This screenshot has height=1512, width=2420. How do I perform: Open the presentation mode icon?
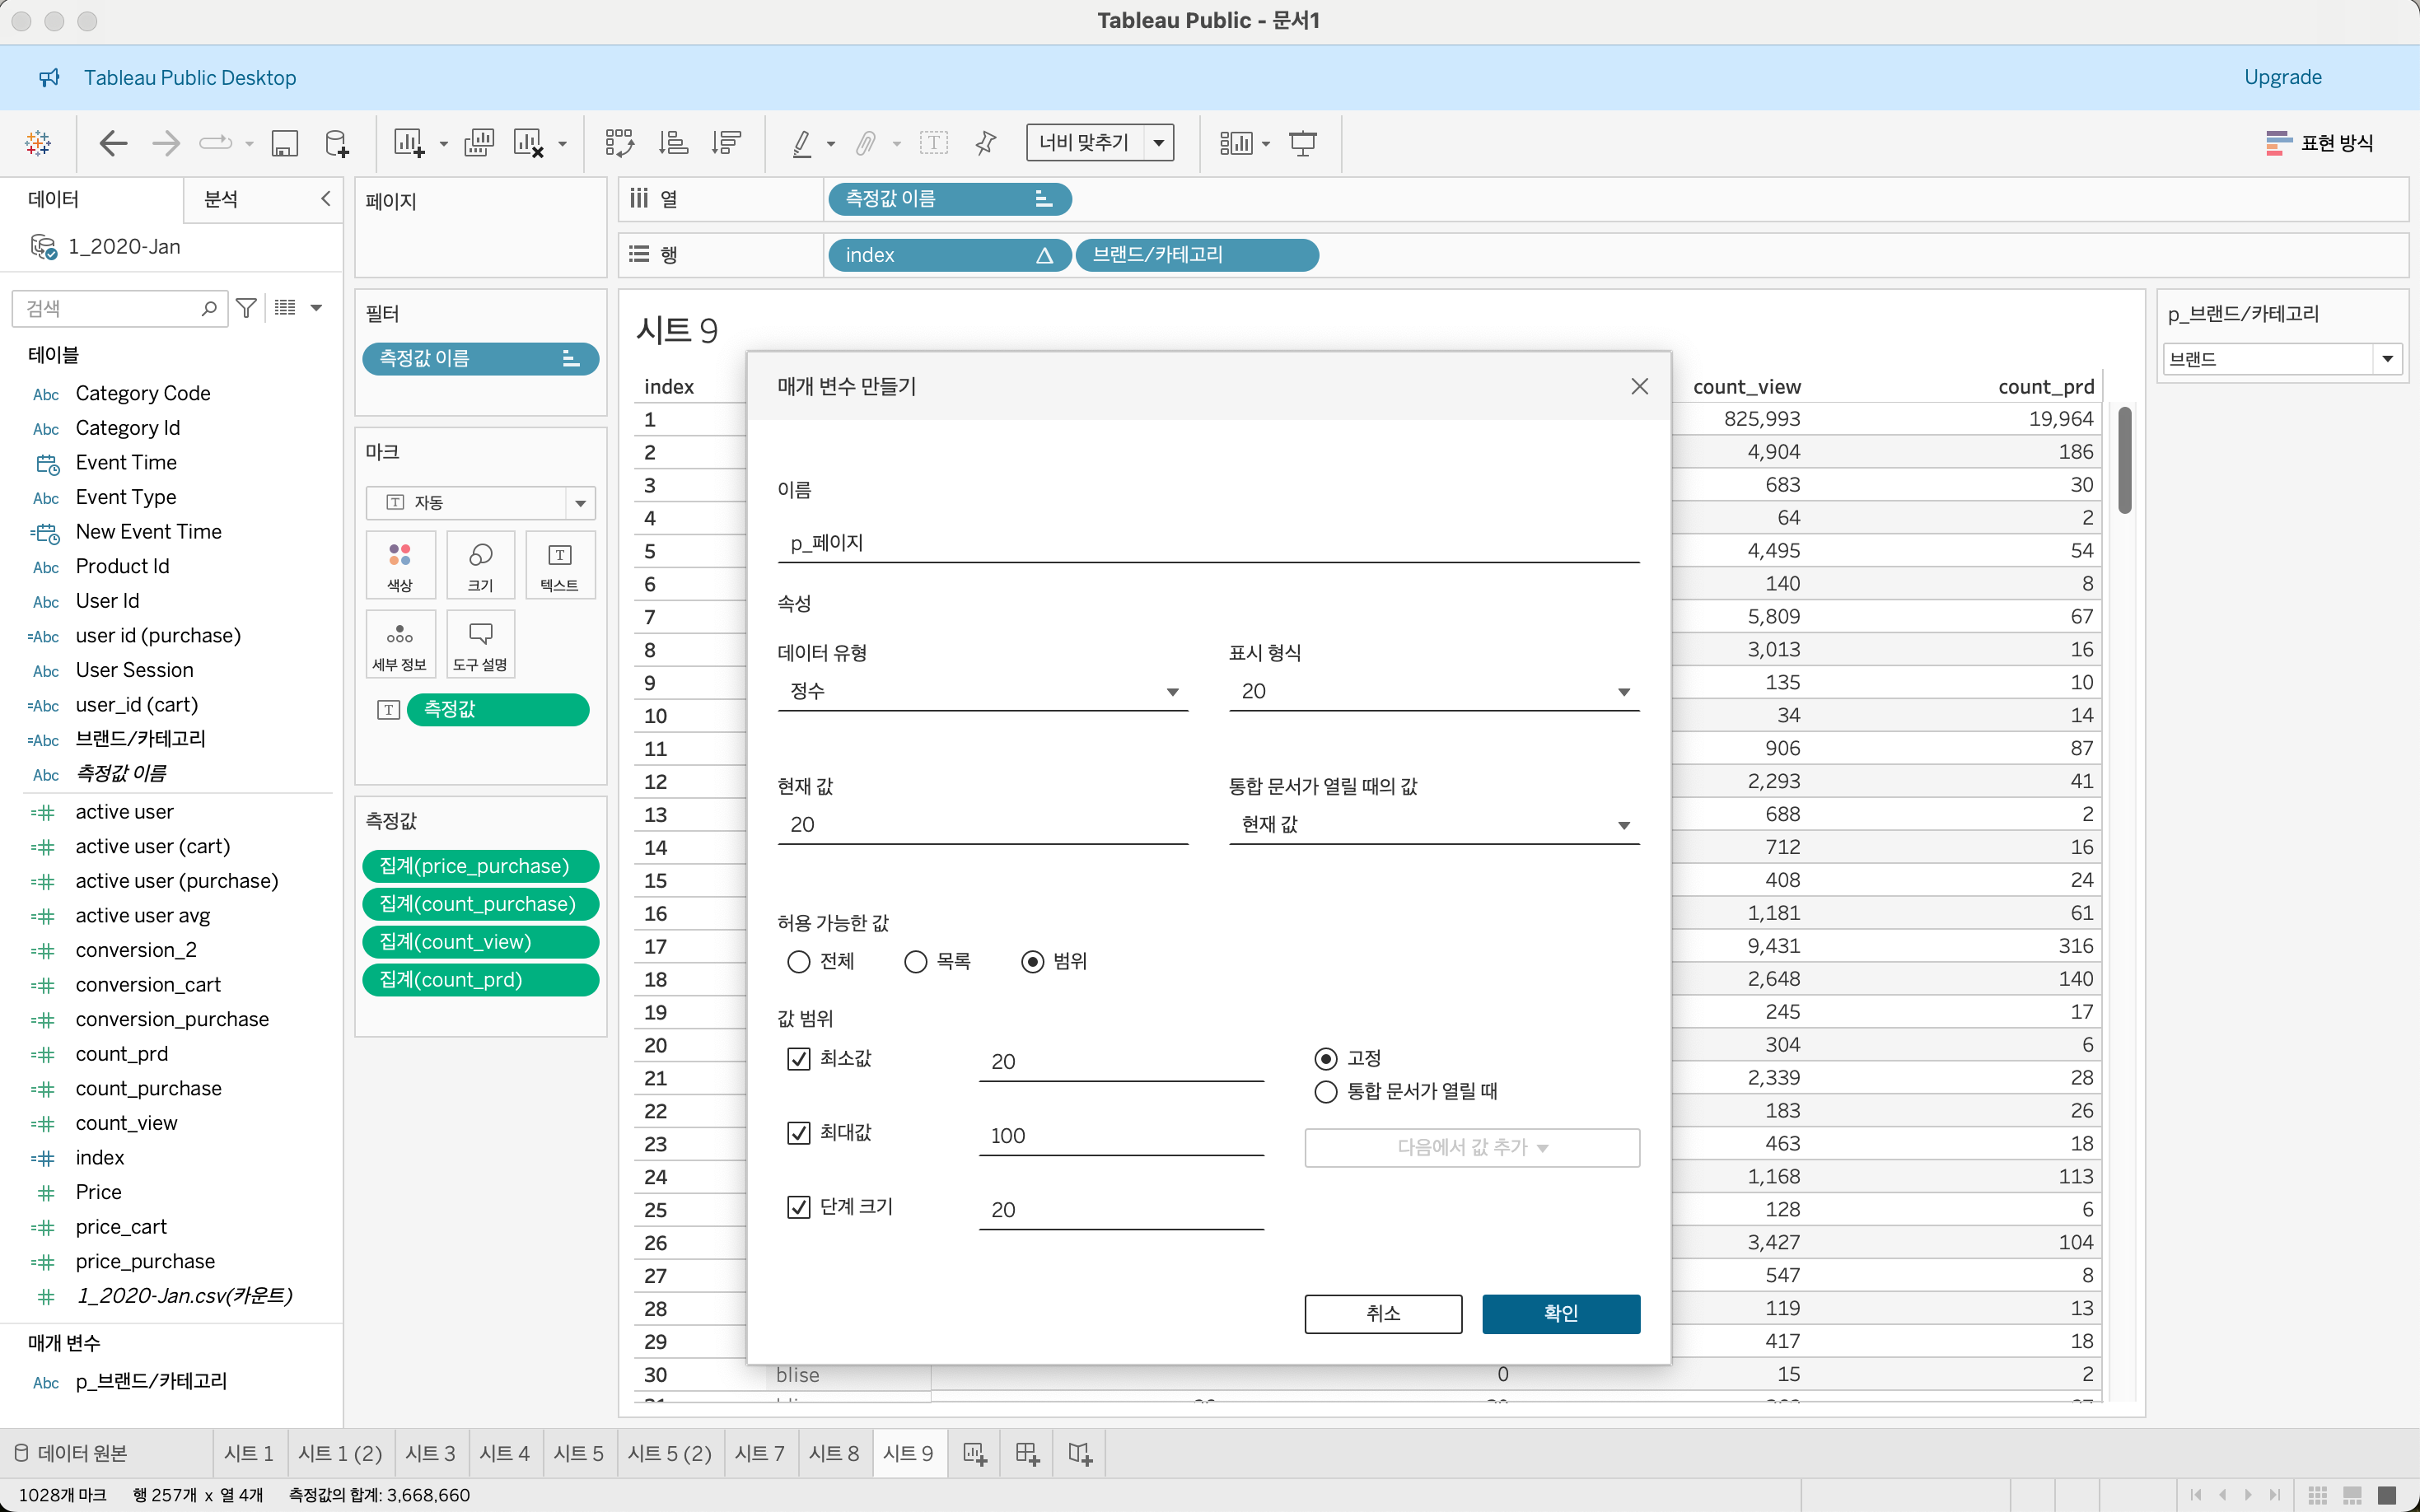[1302, 143]
